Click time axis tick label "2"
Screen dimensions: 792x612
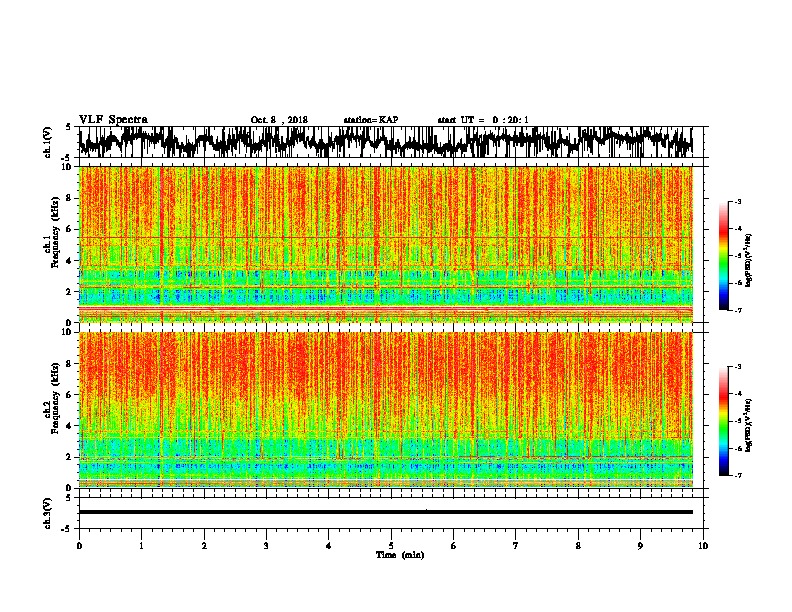point(204,546)
